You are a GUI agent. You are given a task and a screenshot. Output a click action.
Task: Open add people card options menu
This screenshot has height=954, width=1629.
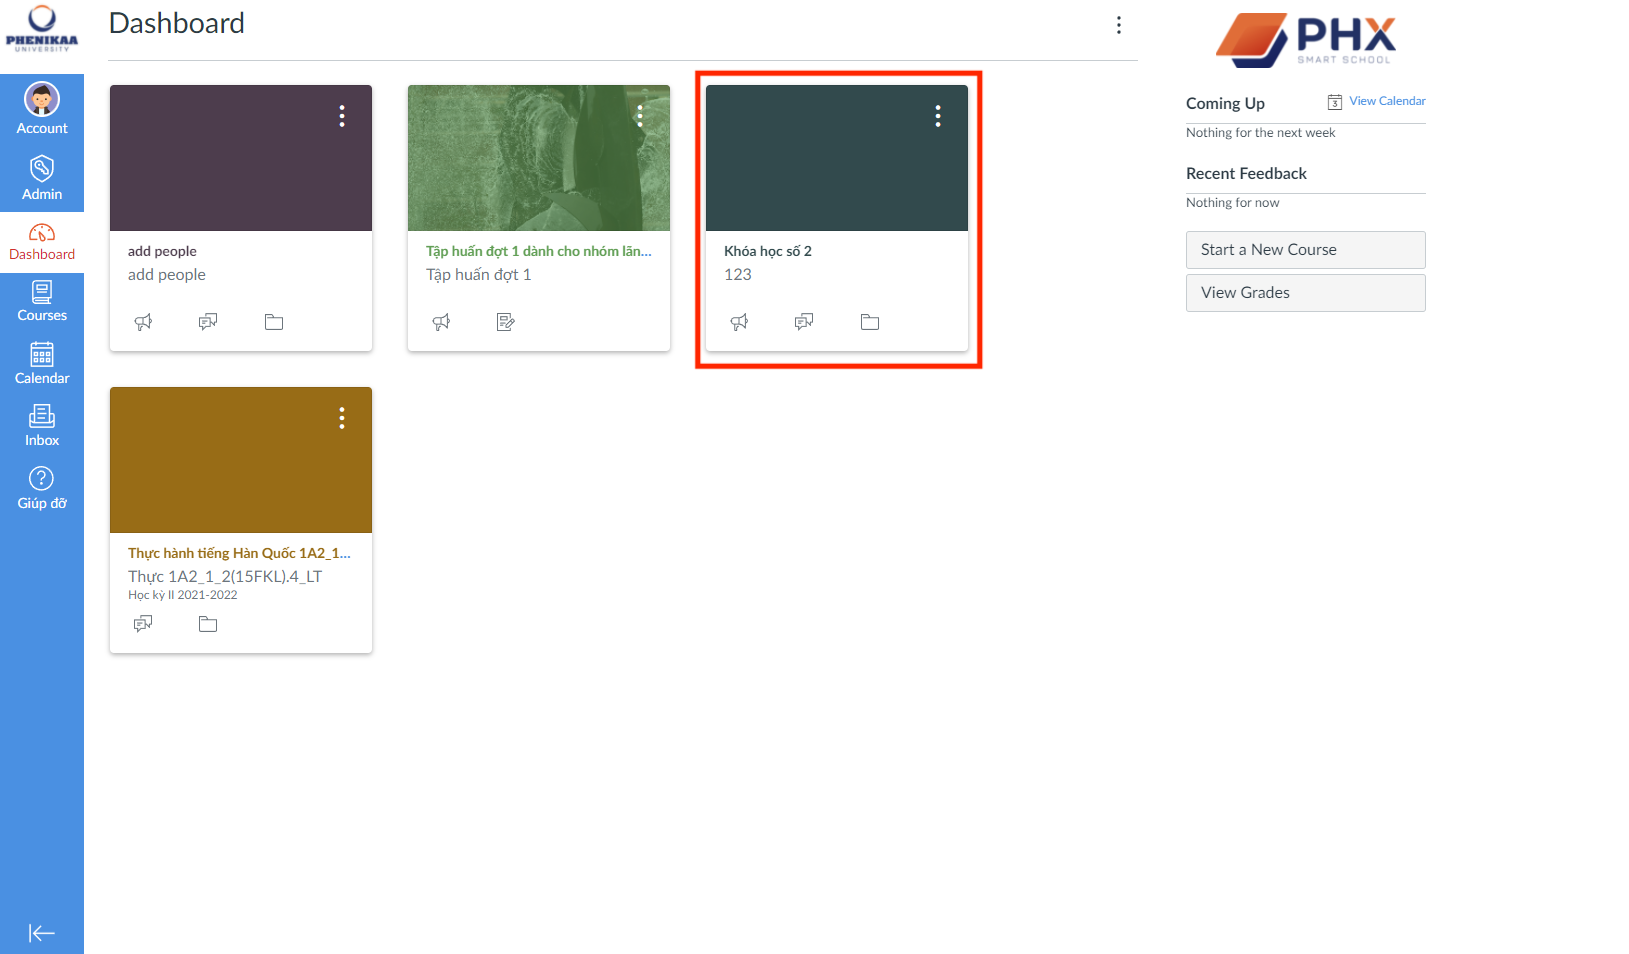tap(342, 116)
